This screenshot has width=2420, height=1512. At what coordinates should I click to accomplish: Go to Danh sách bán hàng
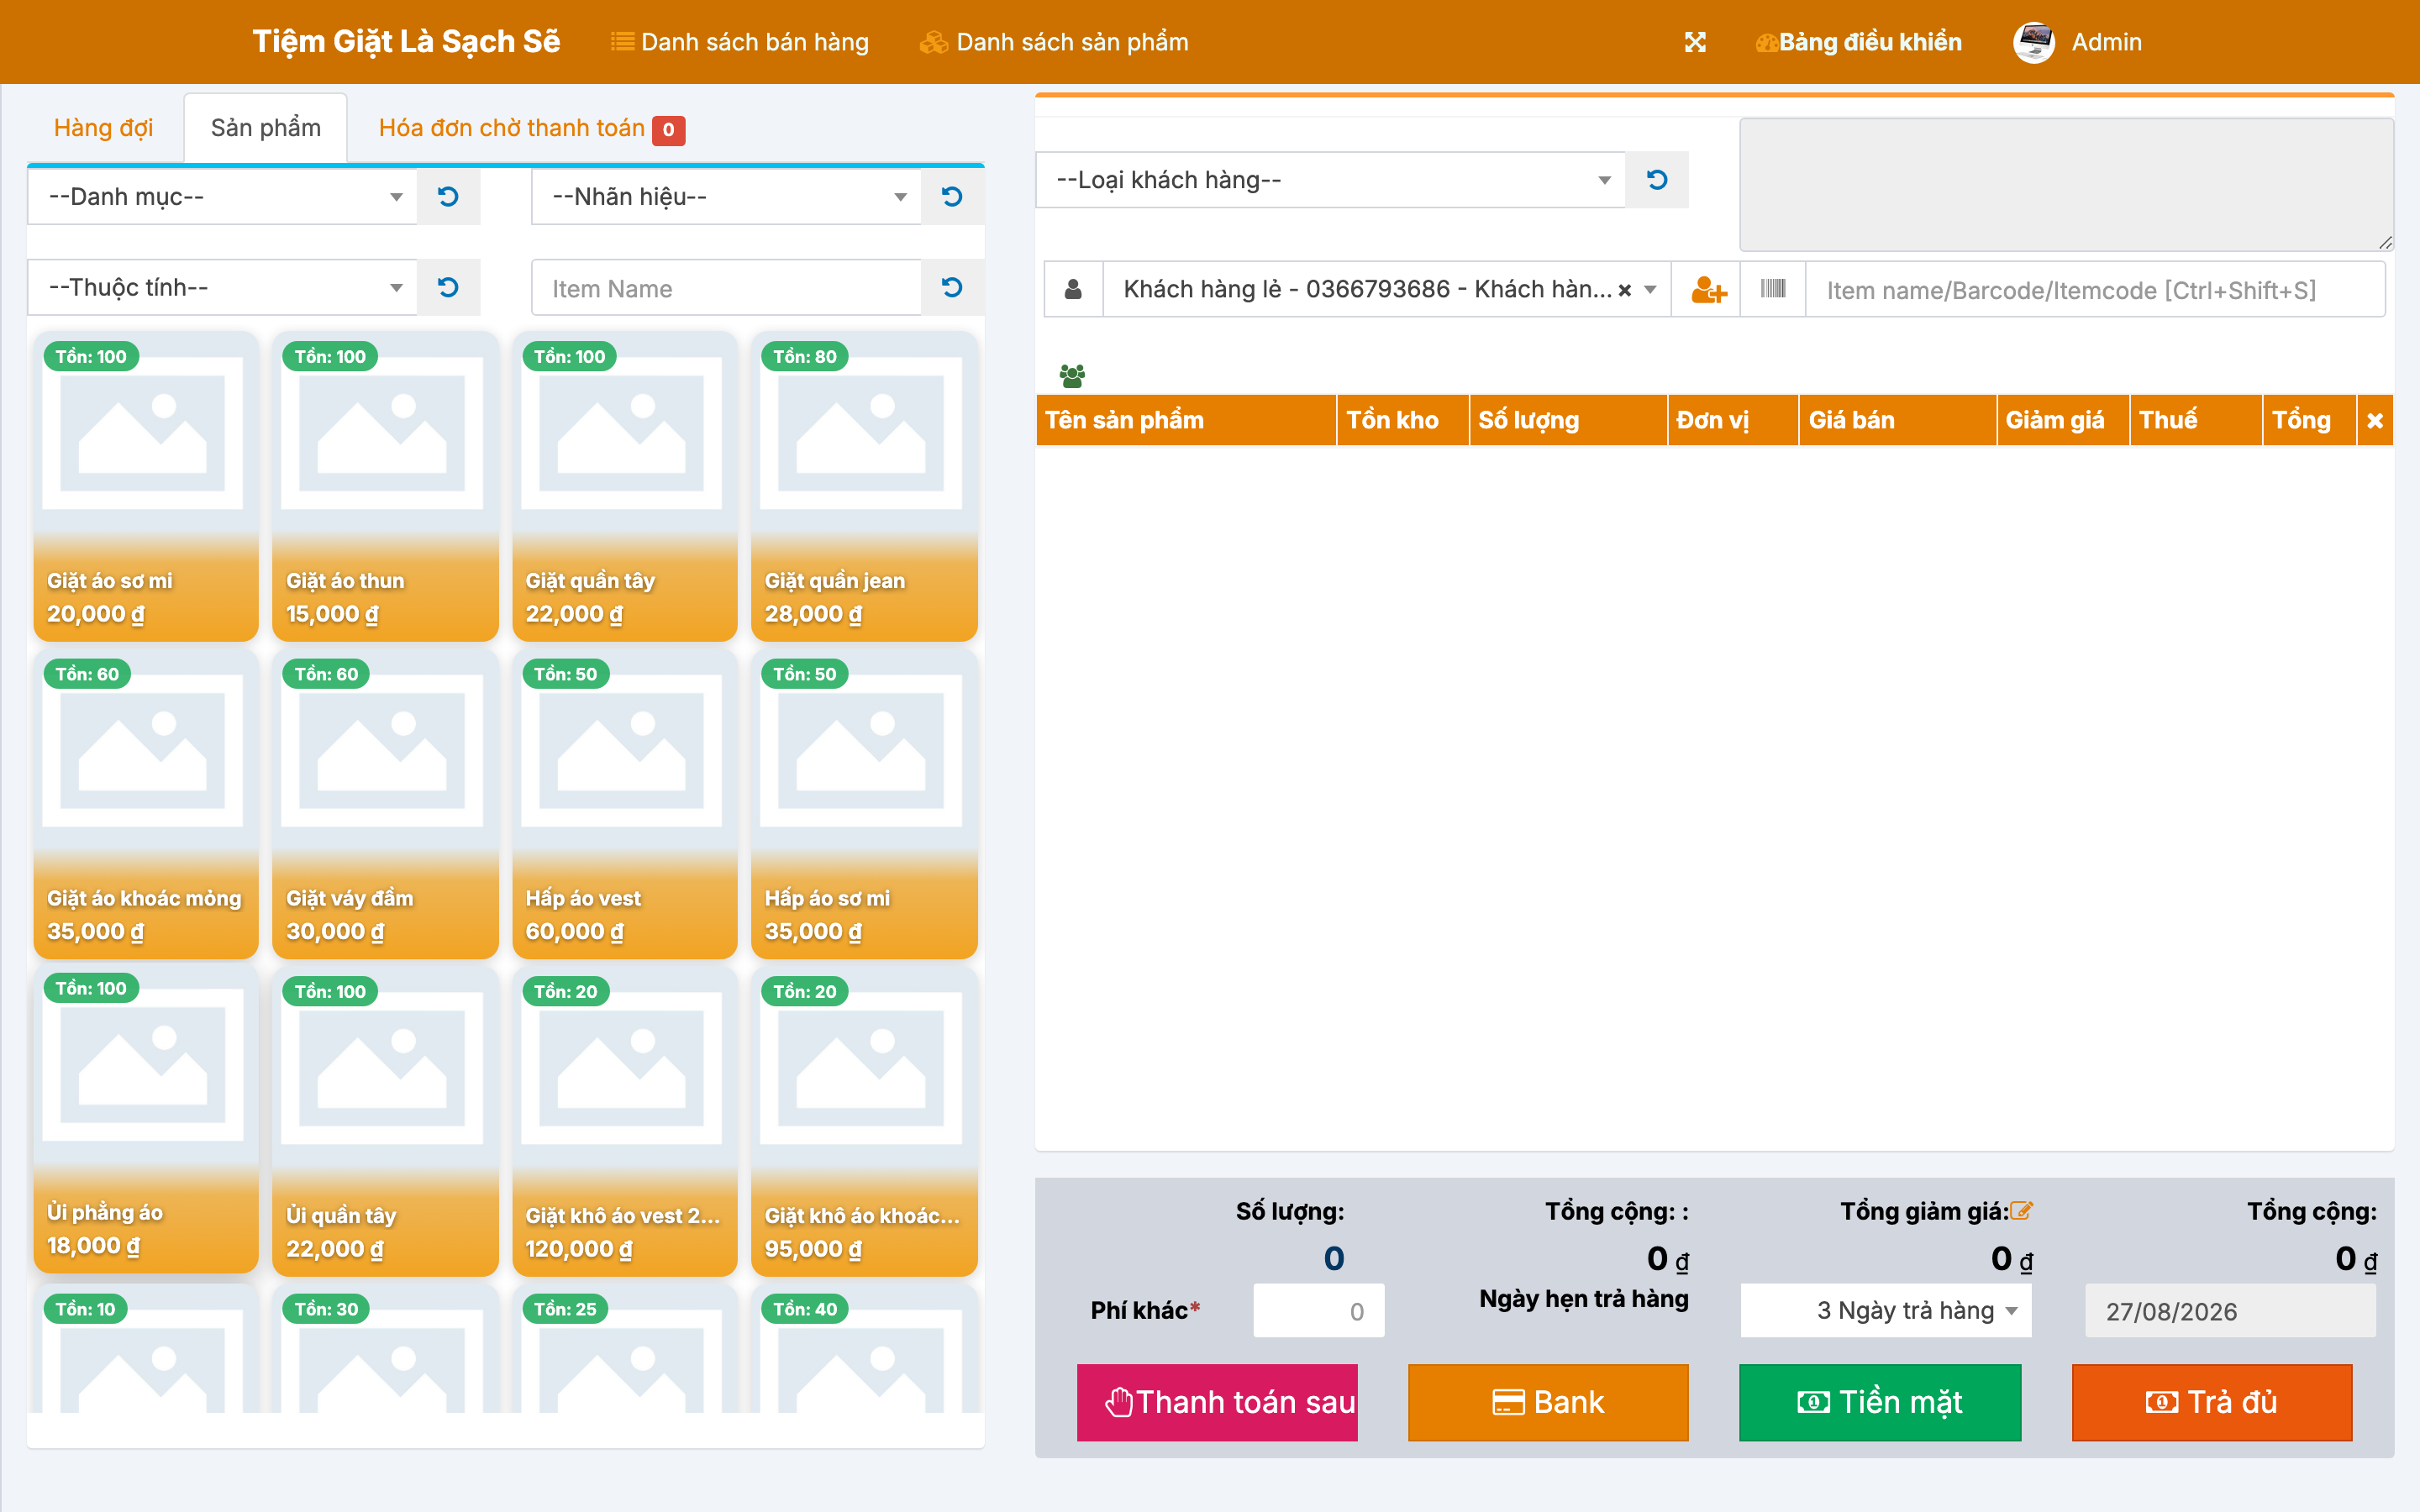740,42
